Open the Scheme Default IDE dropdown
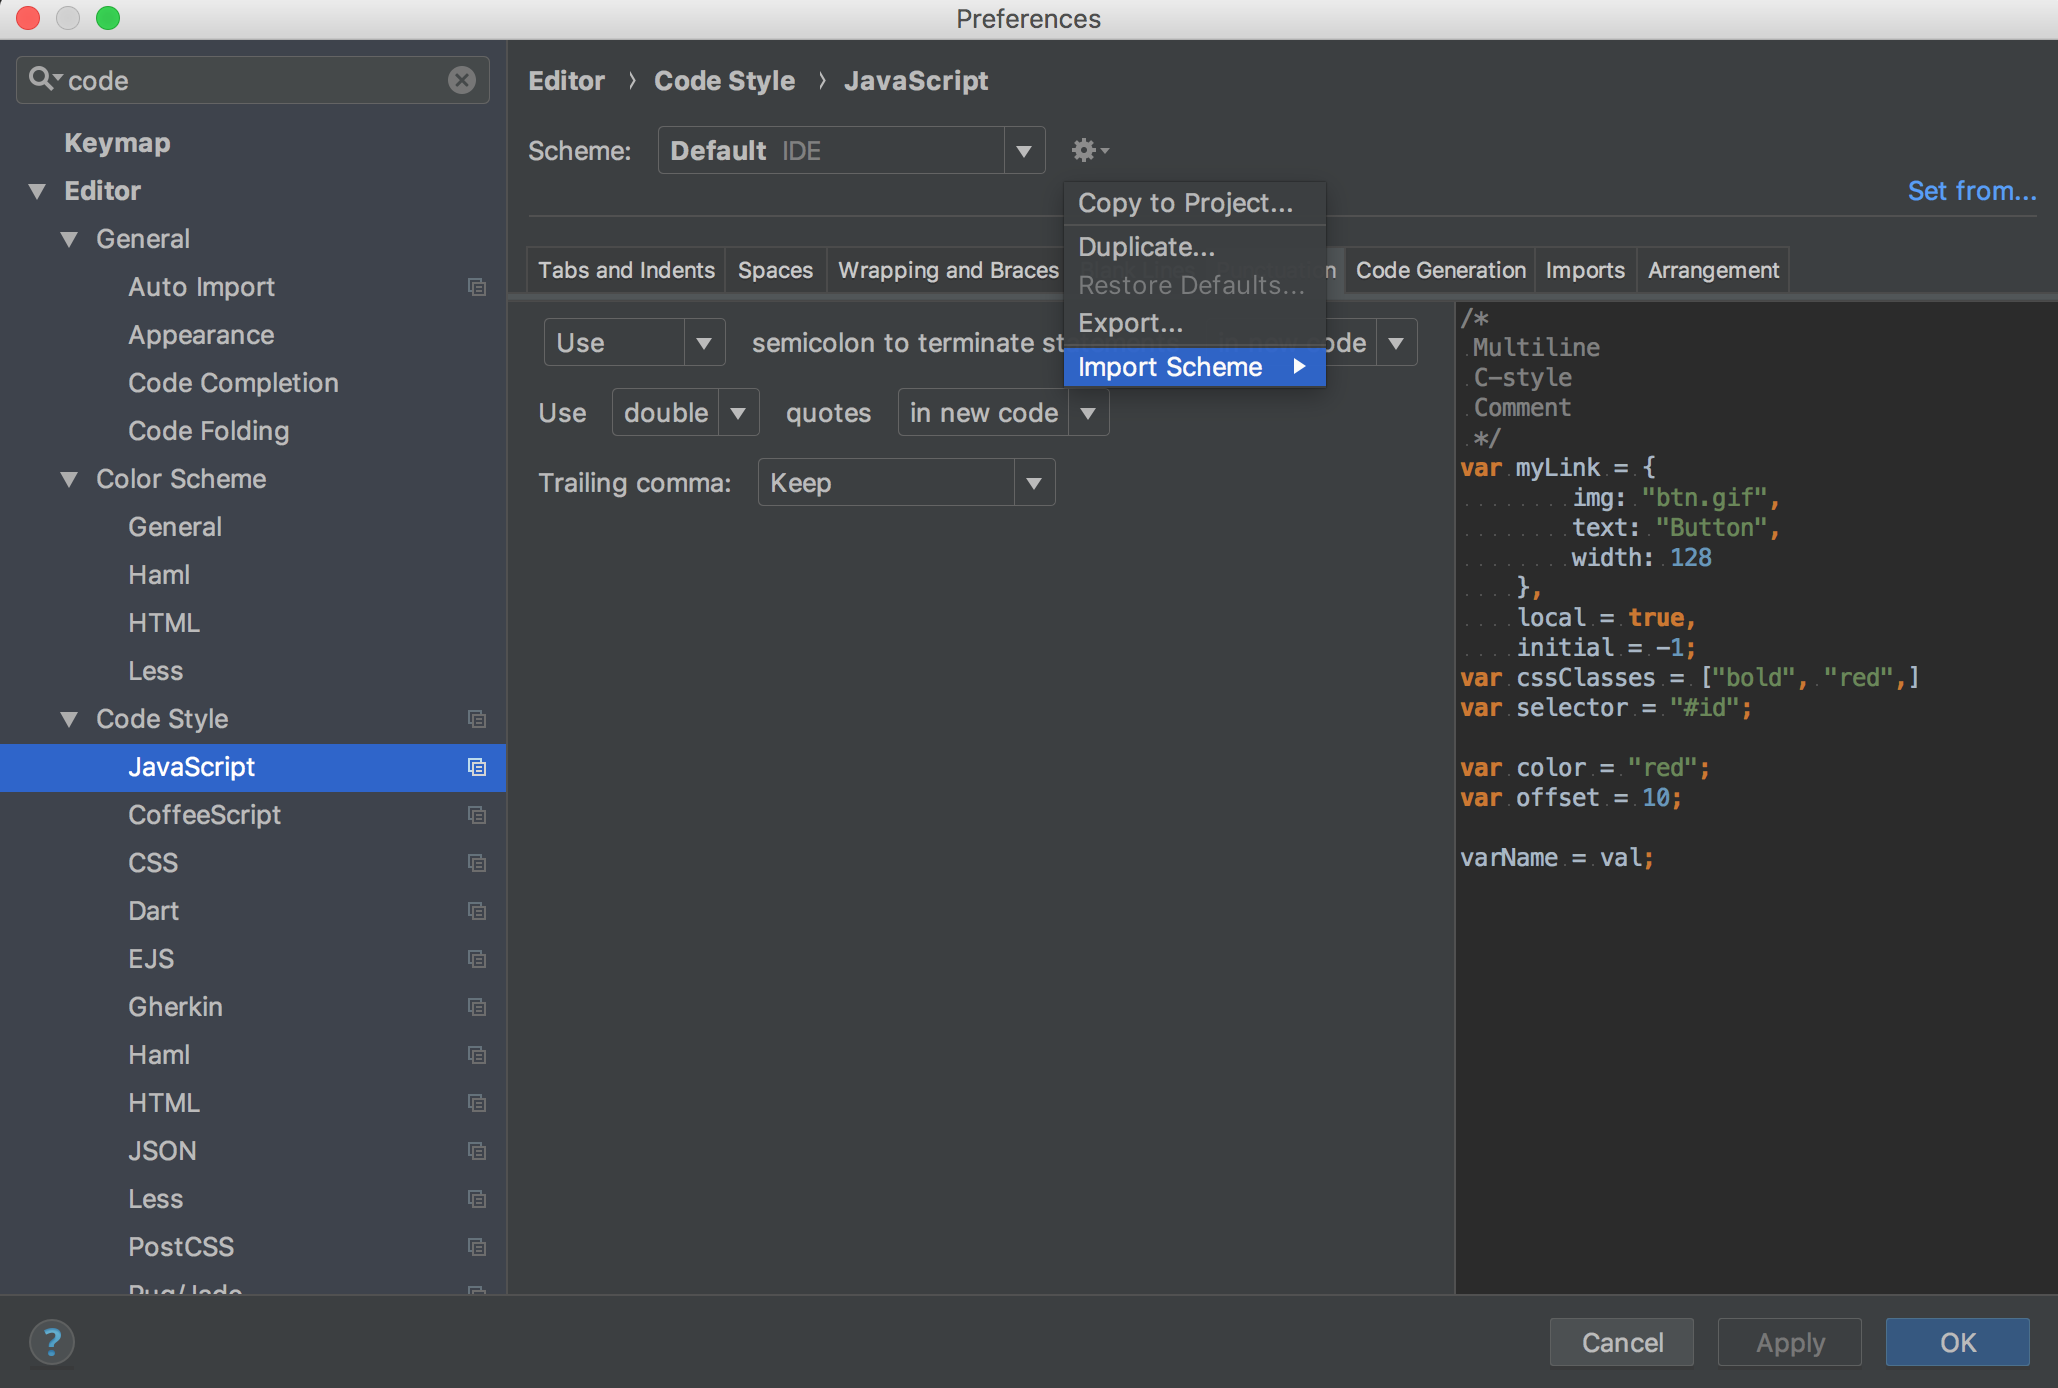2058x1388 pixels. [850, 151]
